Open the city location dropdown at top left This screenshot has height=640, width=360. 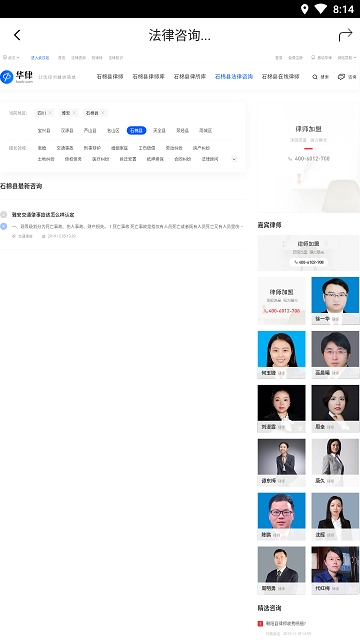pos(11,58)
